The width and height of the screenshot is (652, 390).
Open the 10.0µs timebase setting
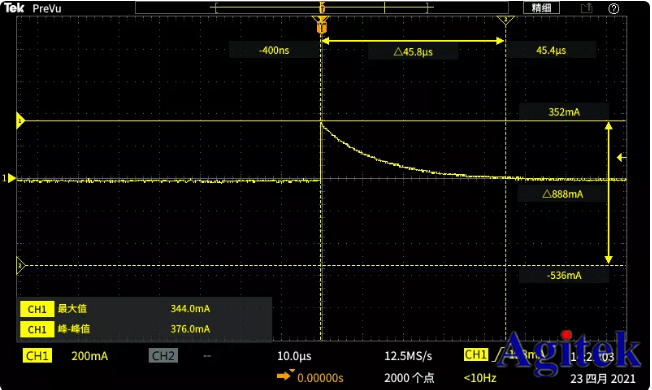pyautogui.click(x=294, y=356)
